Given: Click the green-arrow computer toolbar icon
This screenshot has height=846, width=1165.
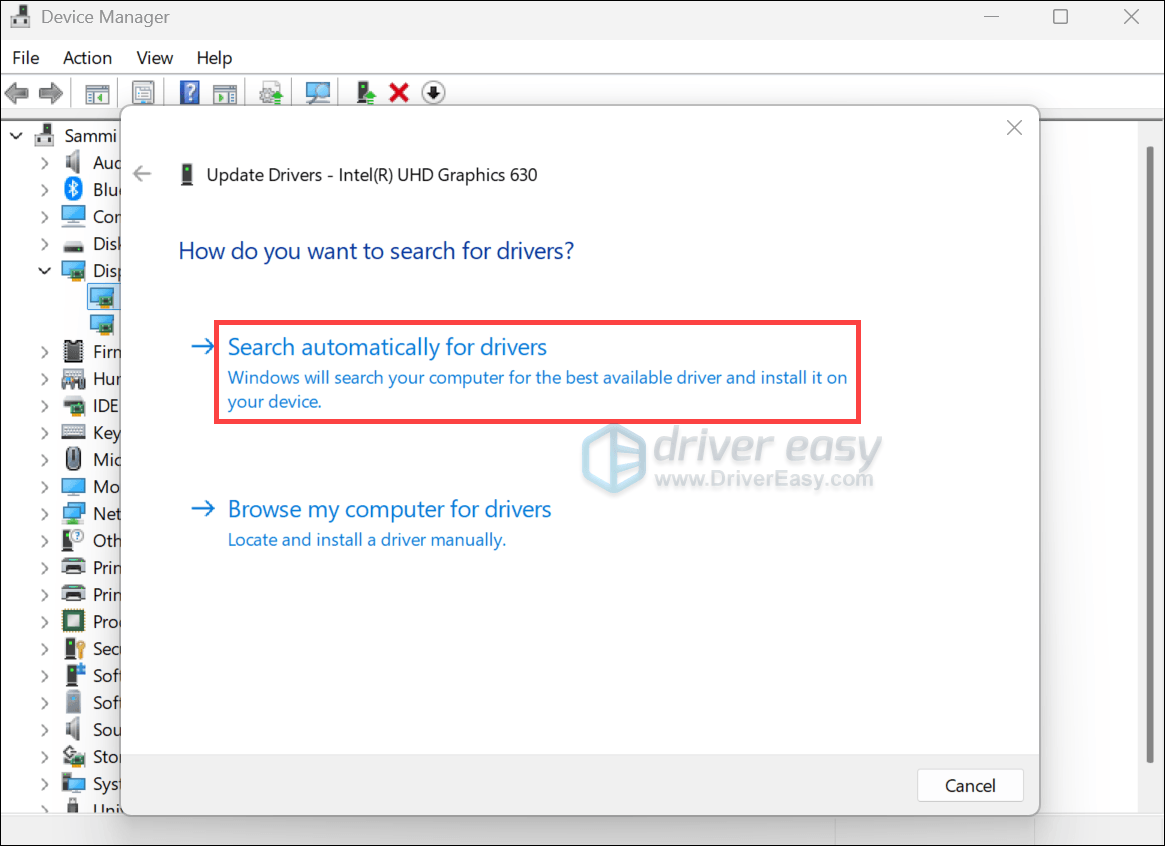Looking at the screenshot, I should pyautogui.click(x=366, y=93).
